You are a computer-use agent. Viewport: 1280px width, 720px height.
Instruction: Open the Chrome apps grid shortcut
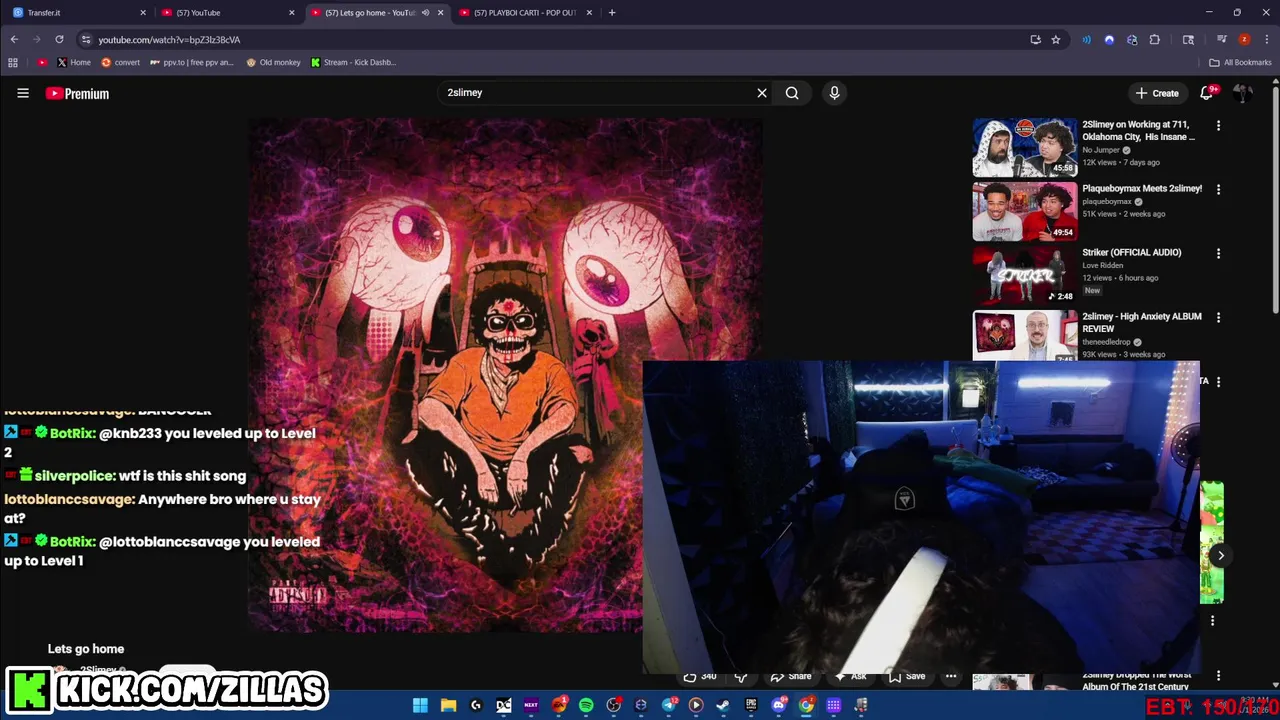(13, 62)
